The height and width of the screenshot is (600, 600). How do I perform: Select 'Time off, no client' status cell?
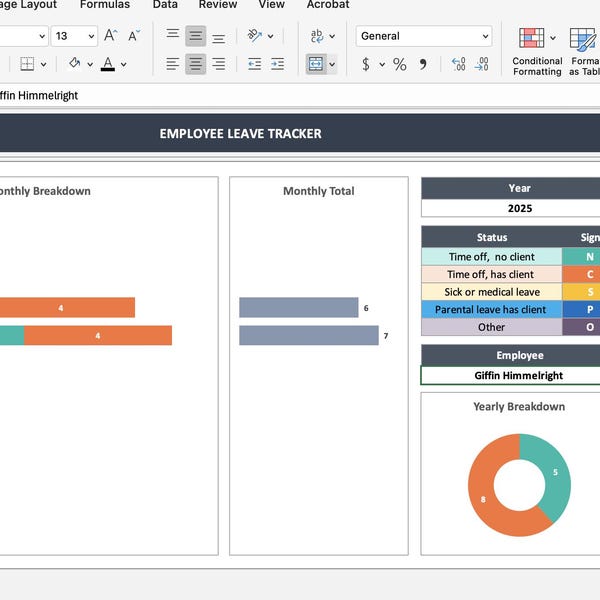(492, 256)
